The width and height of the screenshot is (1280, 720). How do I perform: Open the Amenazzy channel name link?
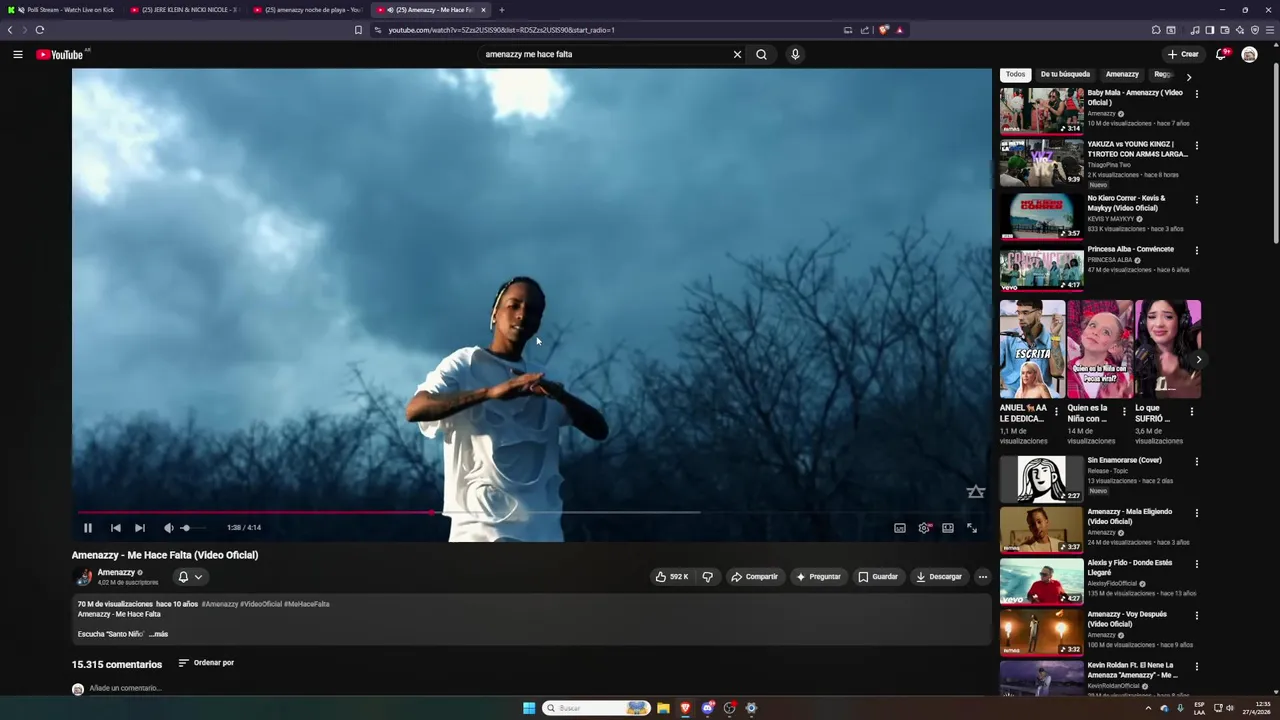[116, 572]
